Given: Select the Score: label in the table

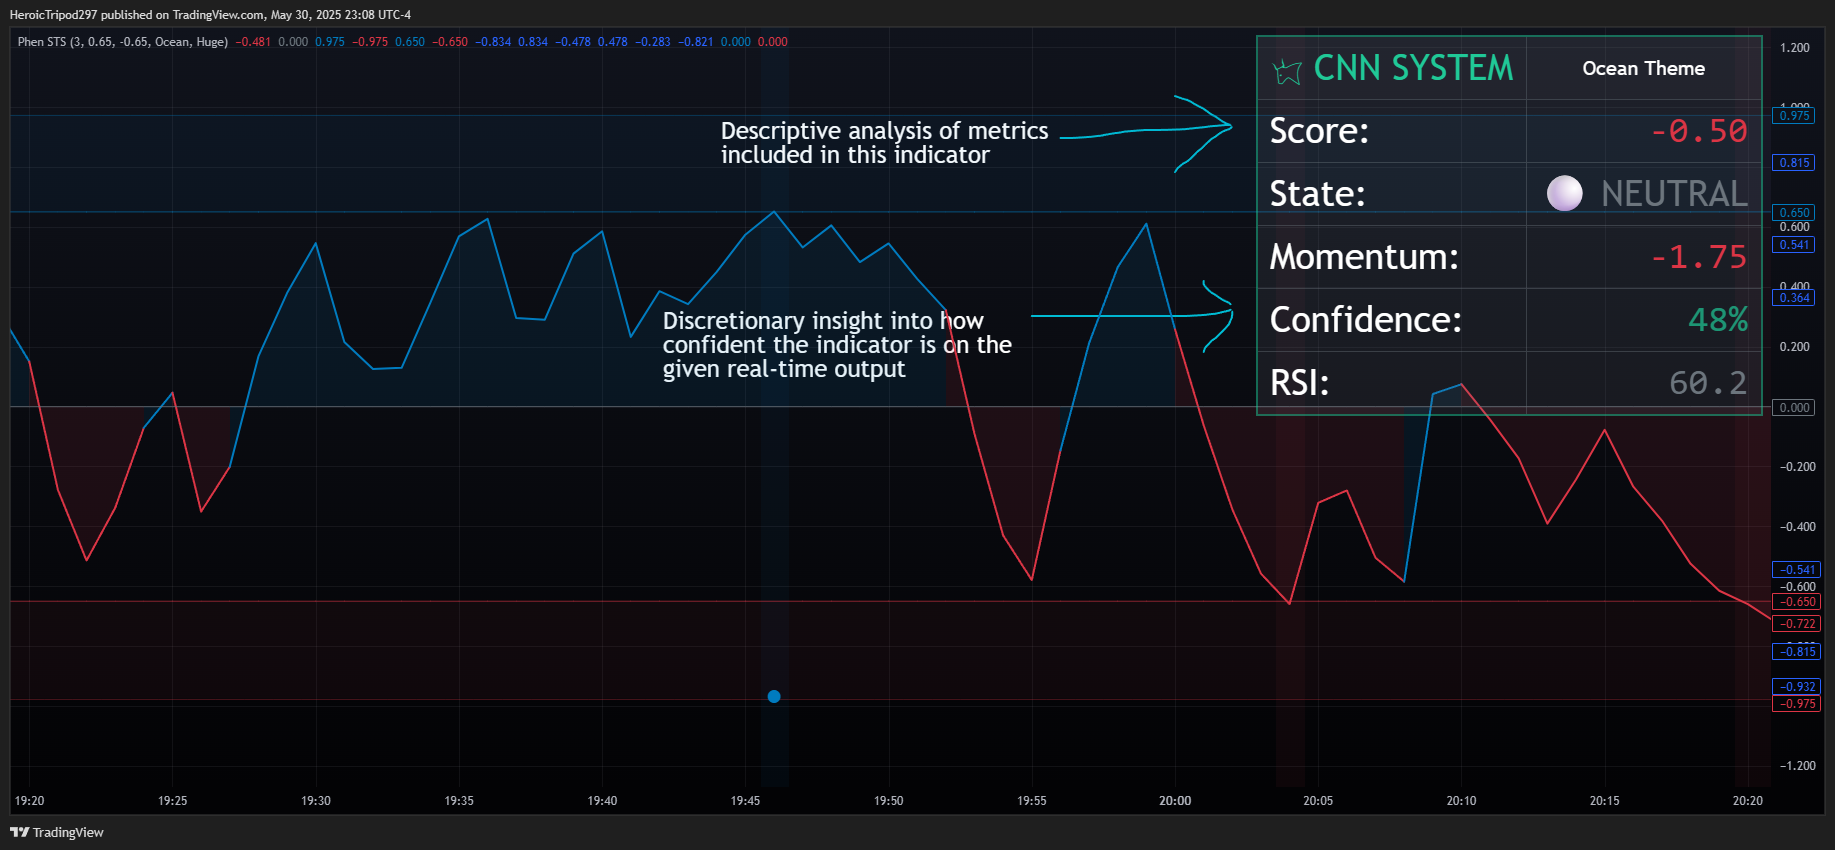Looking at the screenshot, I should tap(1319, 131).
